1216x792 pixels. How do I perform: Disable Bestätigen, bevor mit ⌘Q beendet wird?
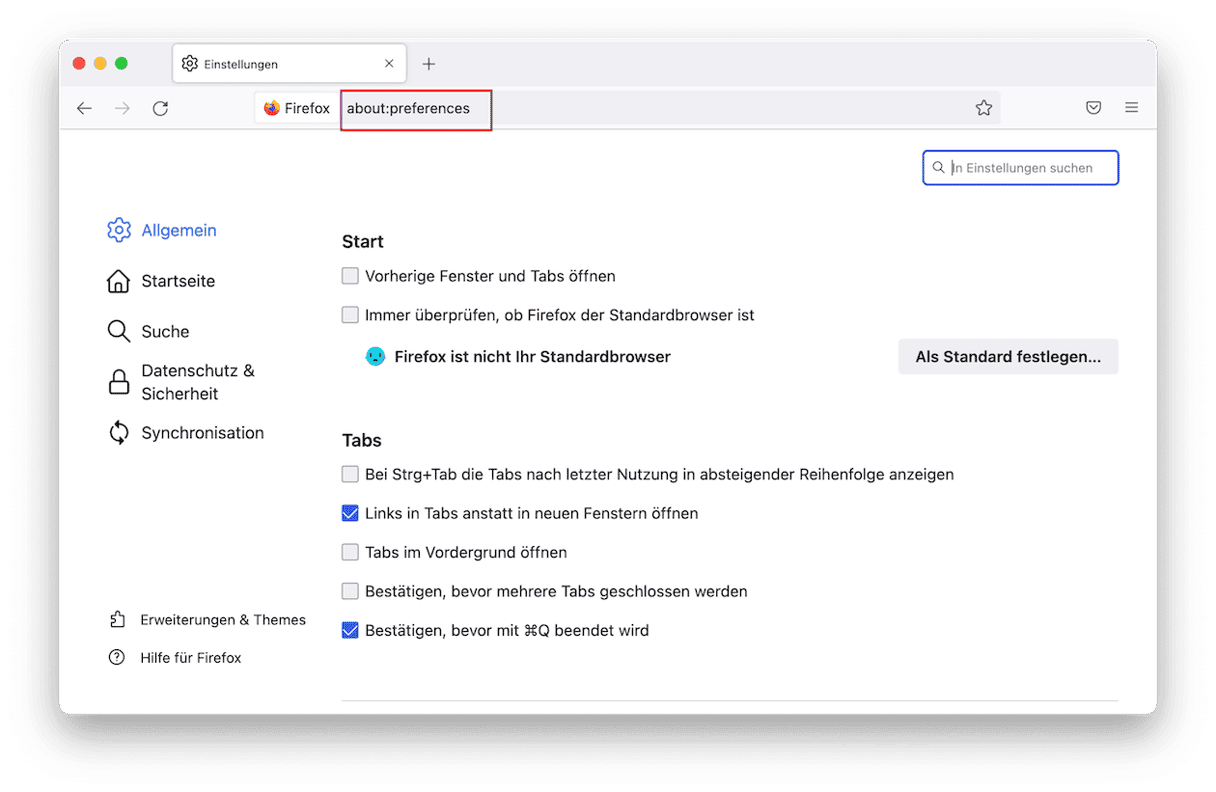pos(350,630)
